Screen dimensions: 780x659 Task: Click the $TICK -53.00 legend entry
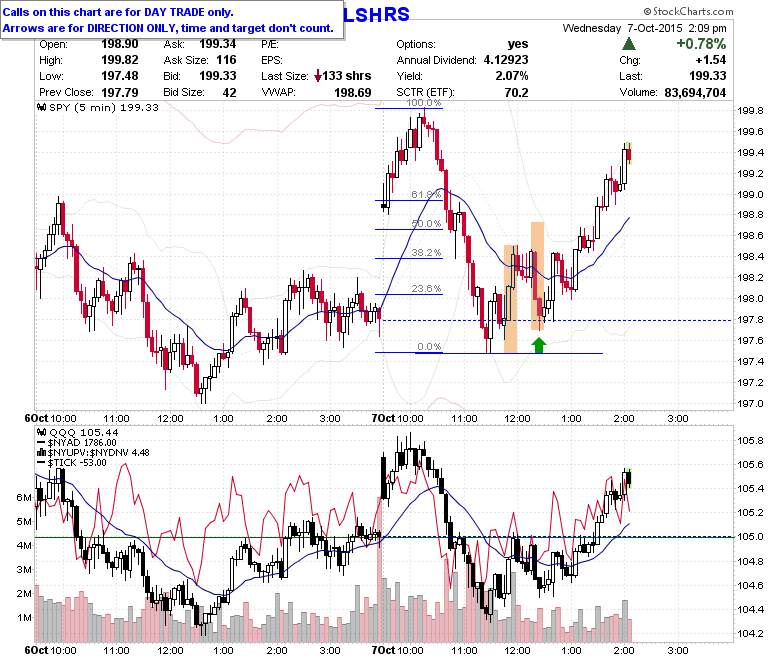(x=77, y=463)
